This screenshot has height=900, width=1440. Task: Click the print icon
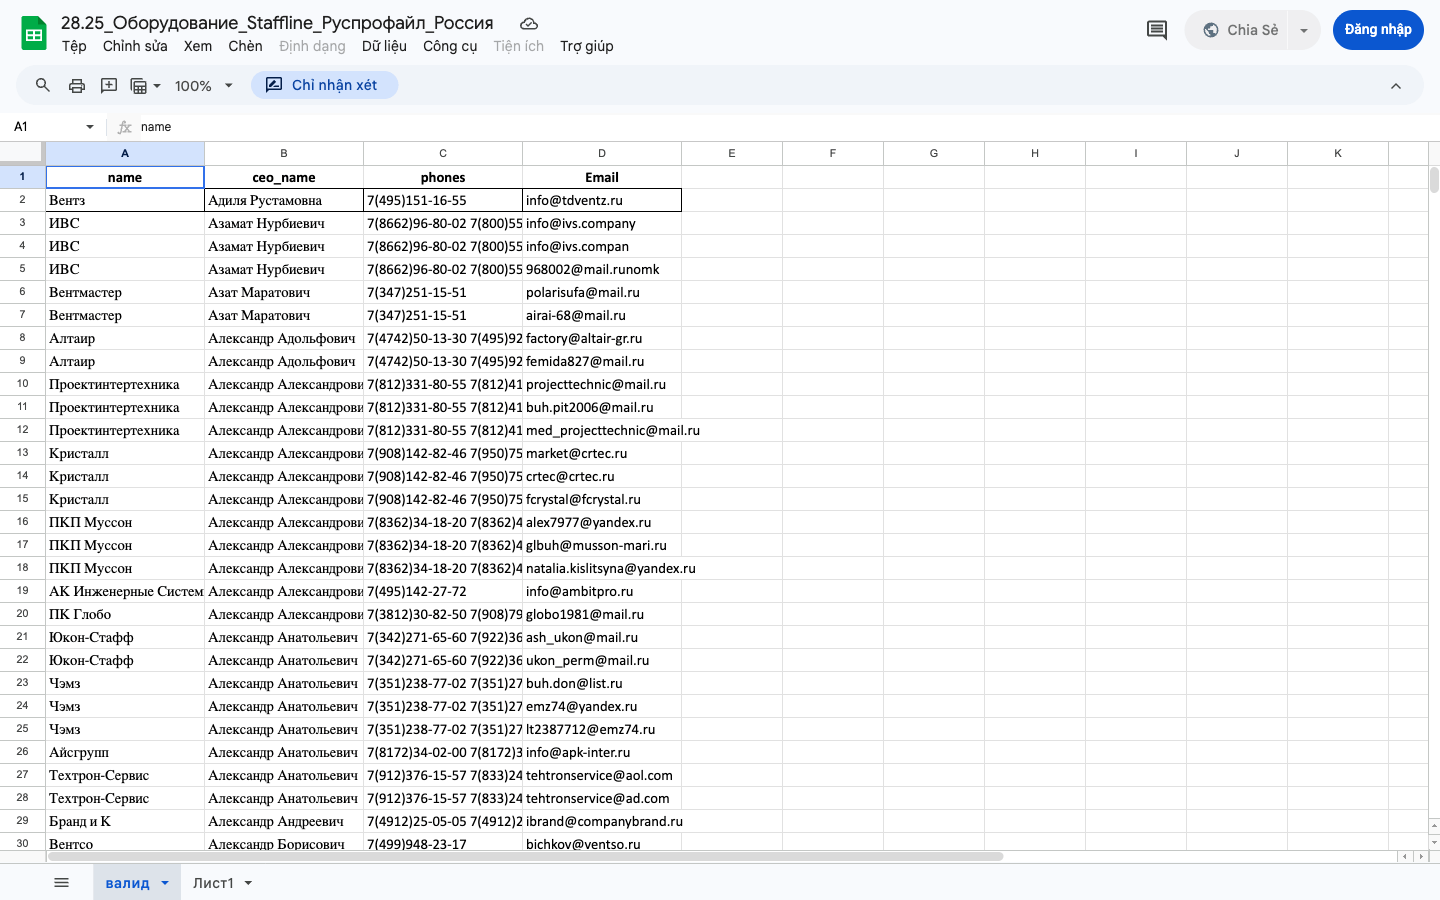77,85
